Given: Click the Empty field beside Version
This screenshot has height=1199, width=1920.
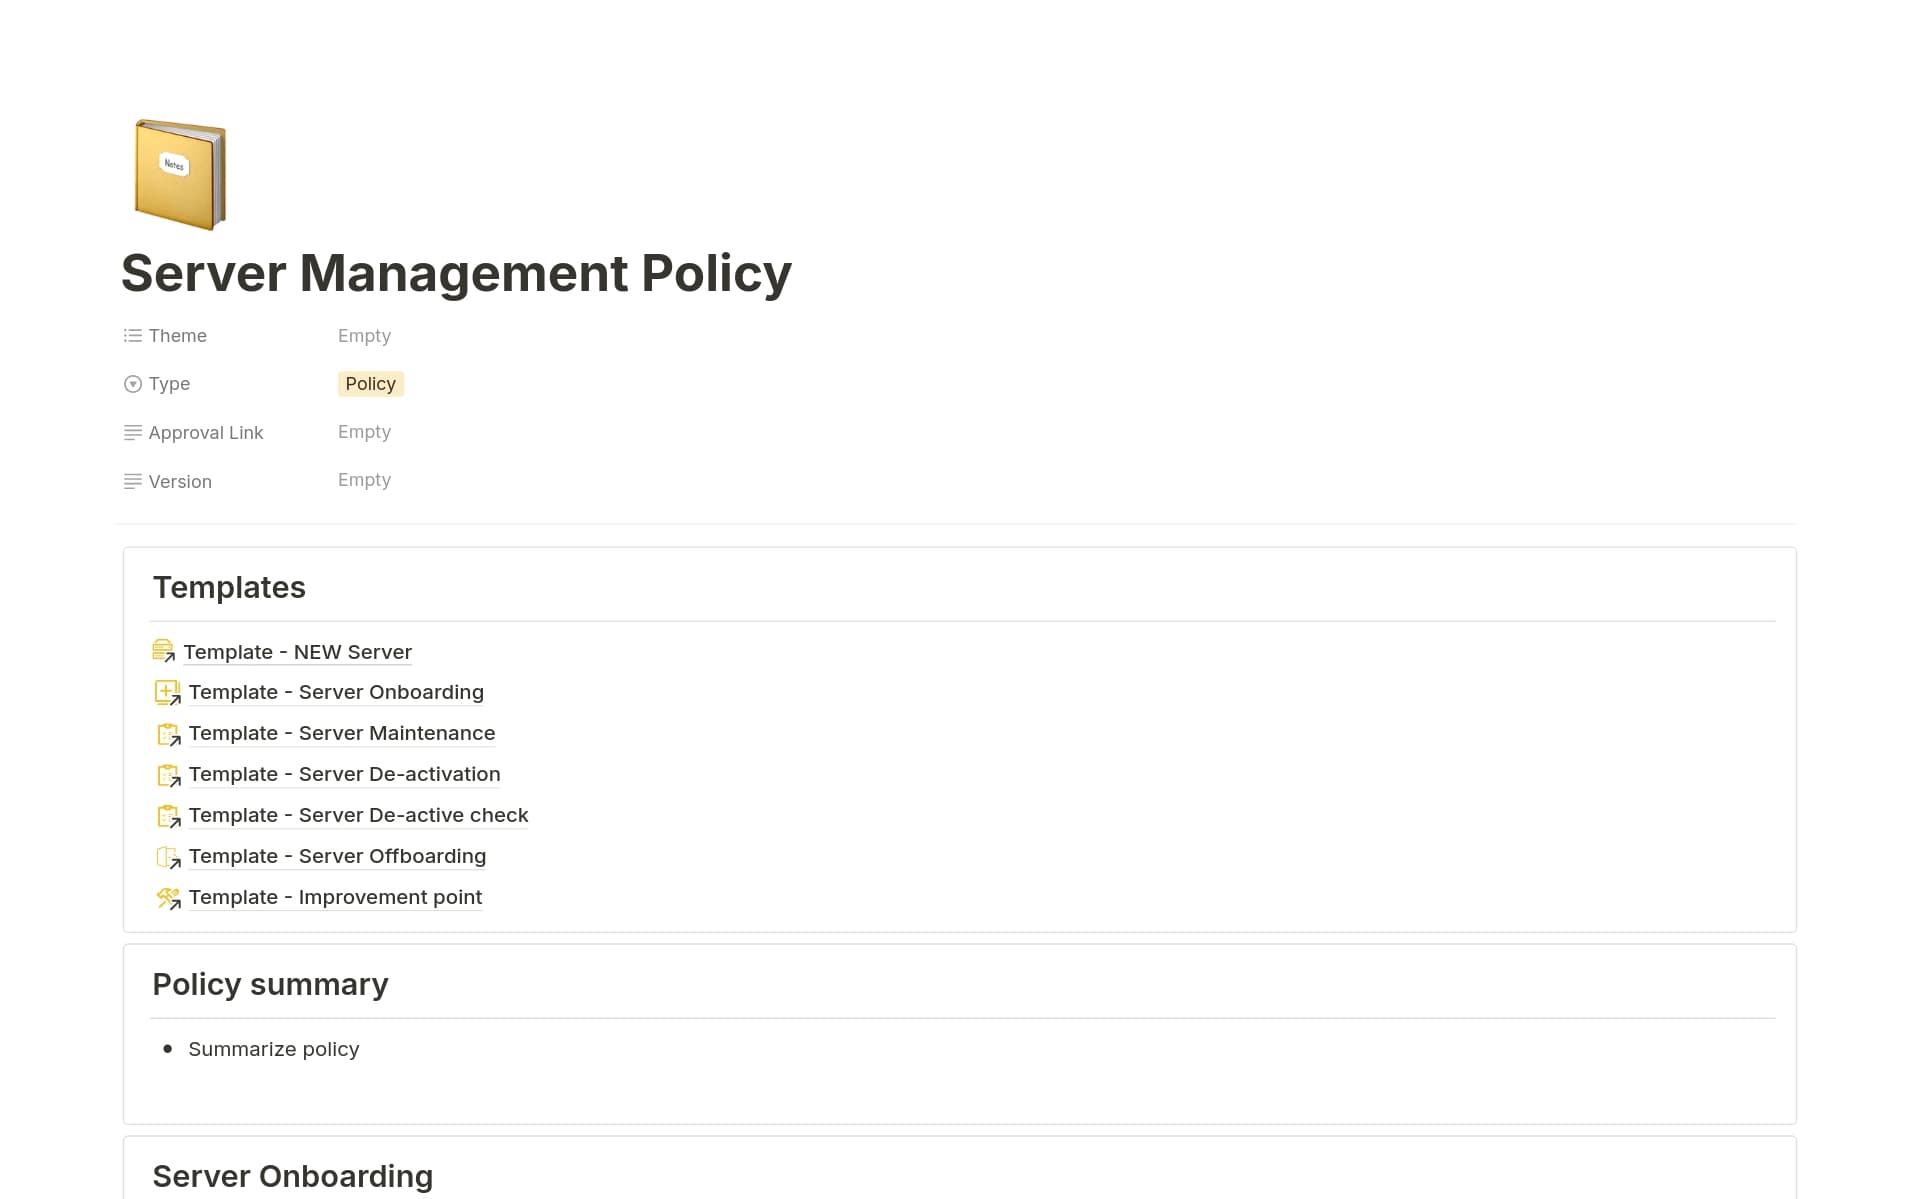Looking at the screenshot, I should point(364,480).
